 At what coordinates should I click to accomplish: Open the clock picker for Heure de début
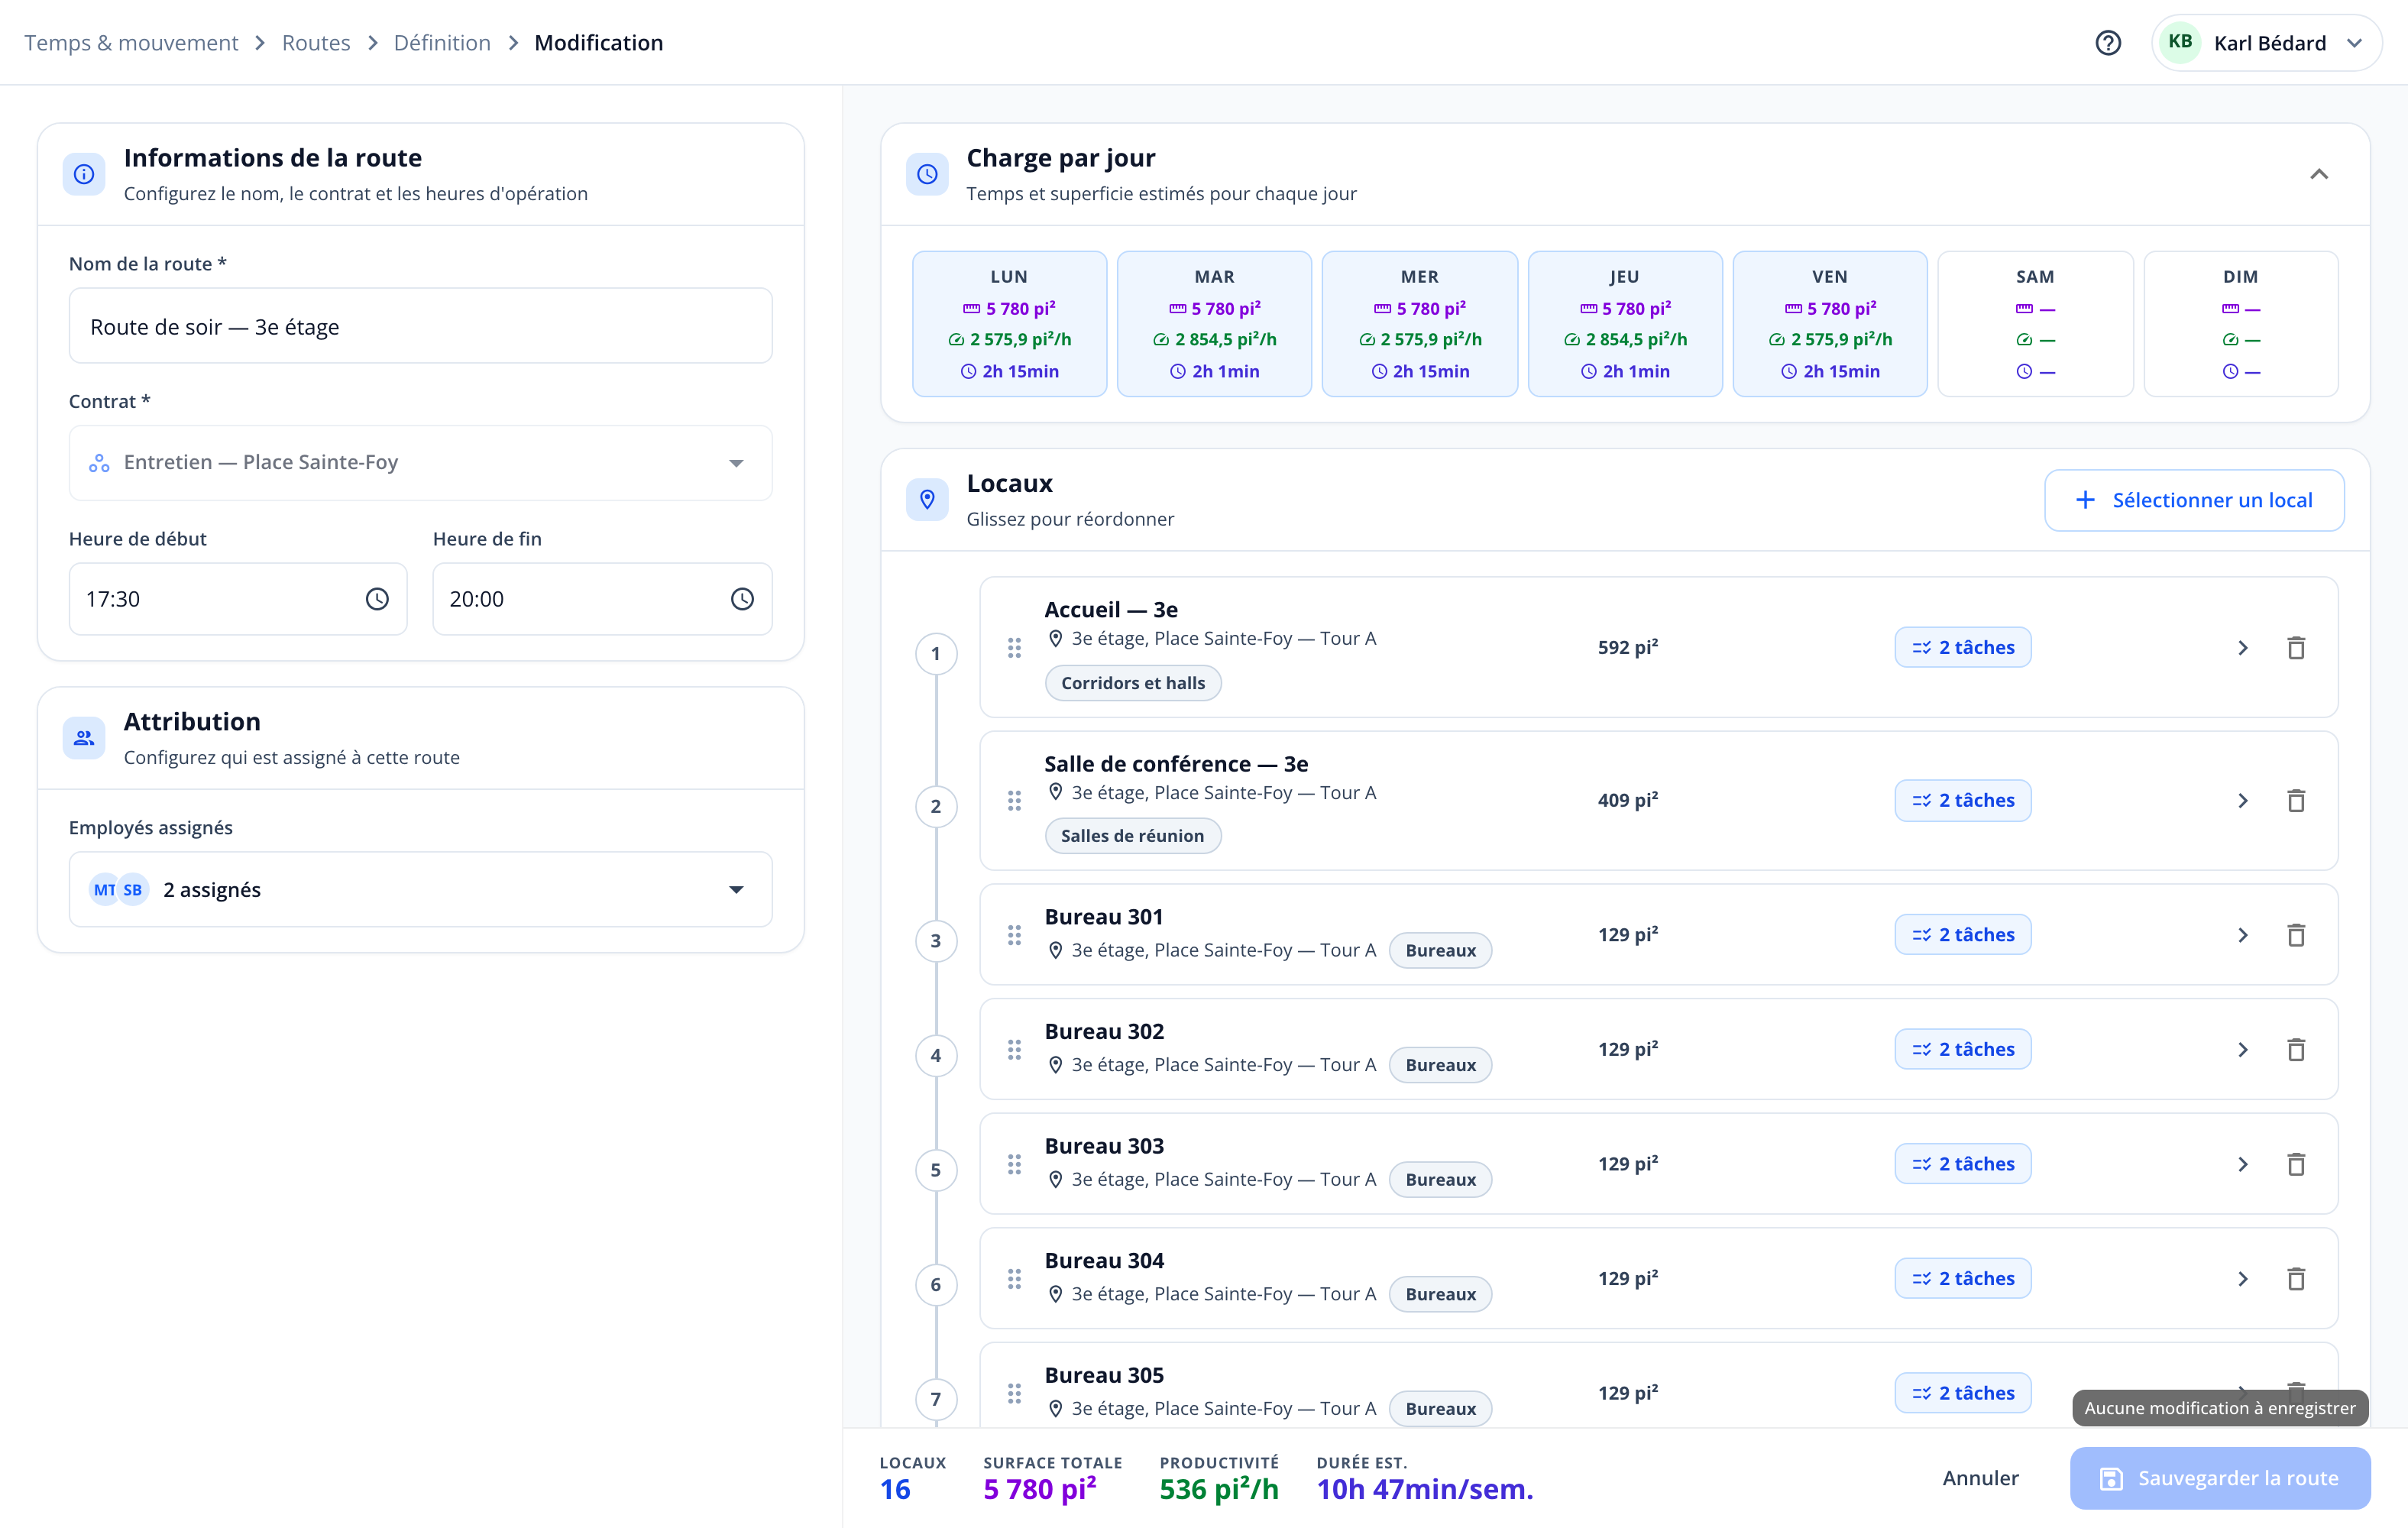pyautogui.click(x=377, y=599)
